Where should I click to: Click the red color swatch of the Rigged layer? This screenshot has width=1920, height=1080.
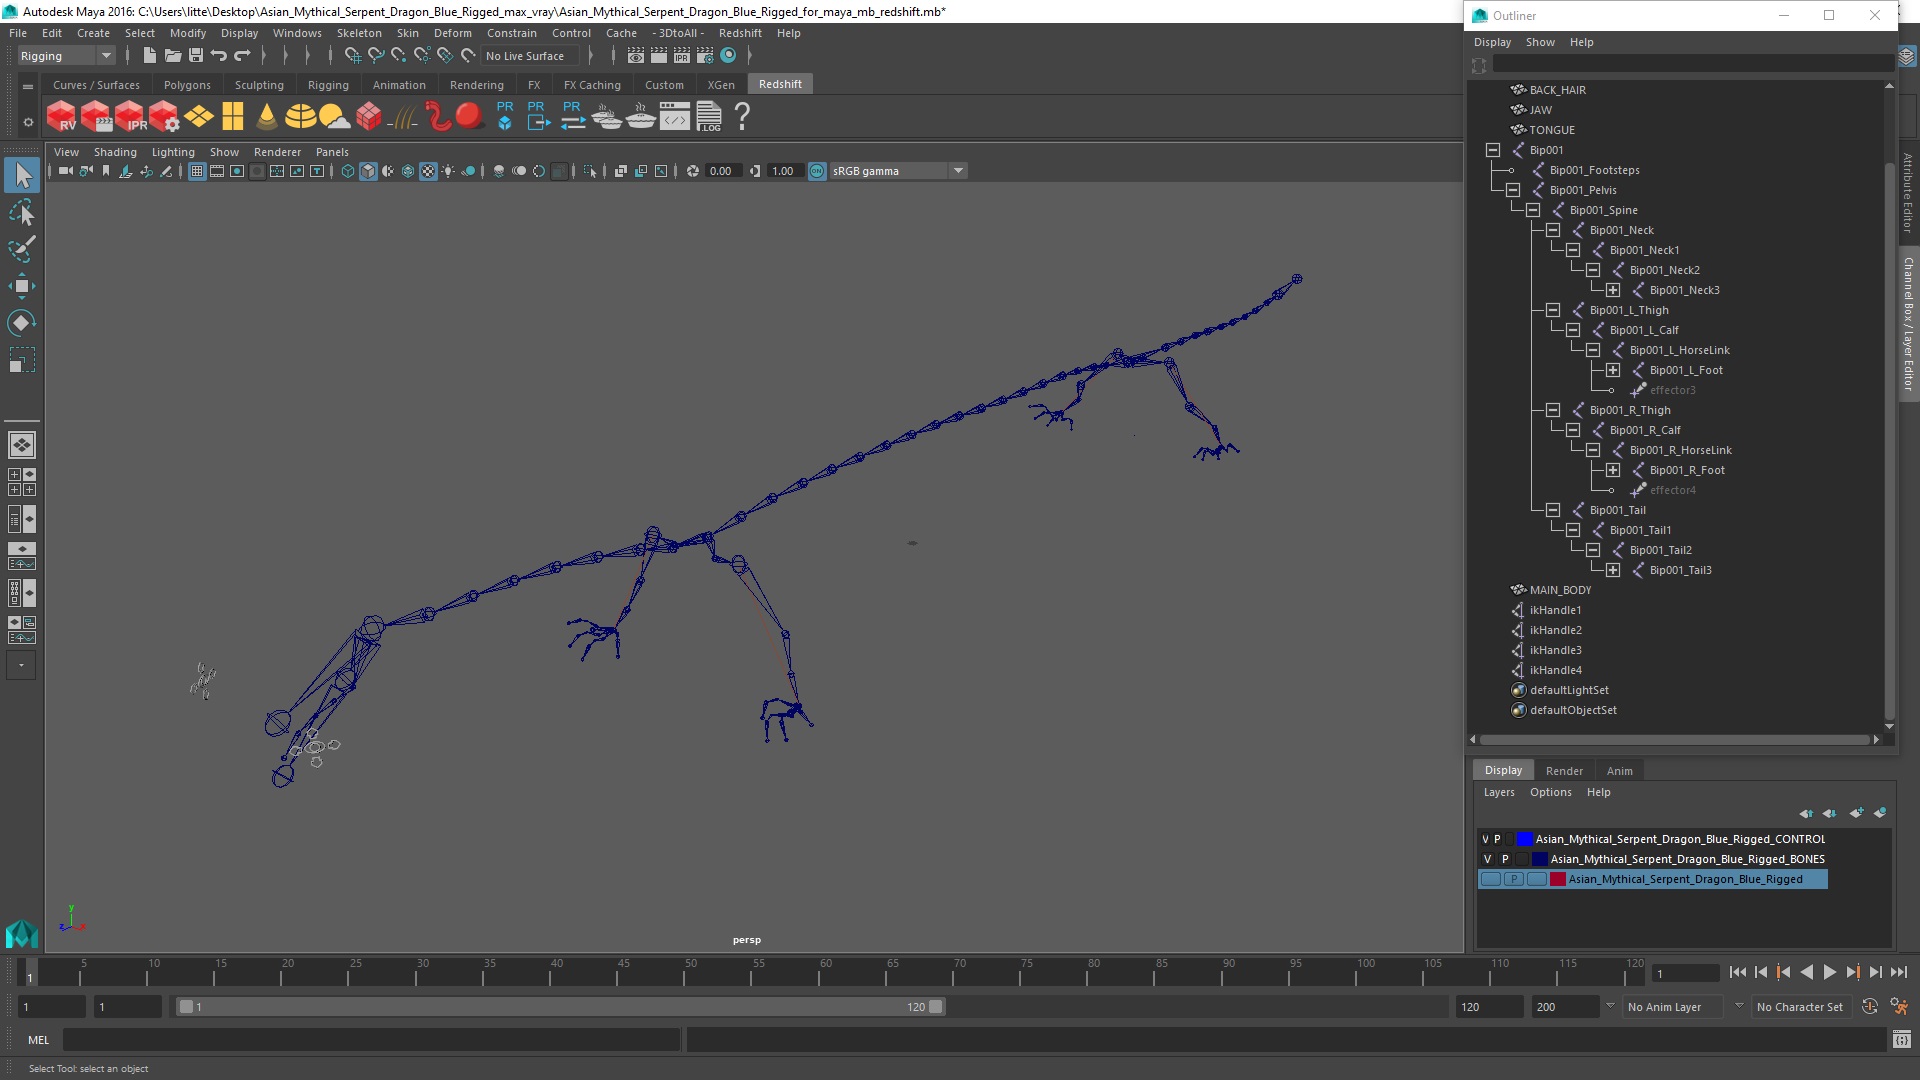point(1557,879)
